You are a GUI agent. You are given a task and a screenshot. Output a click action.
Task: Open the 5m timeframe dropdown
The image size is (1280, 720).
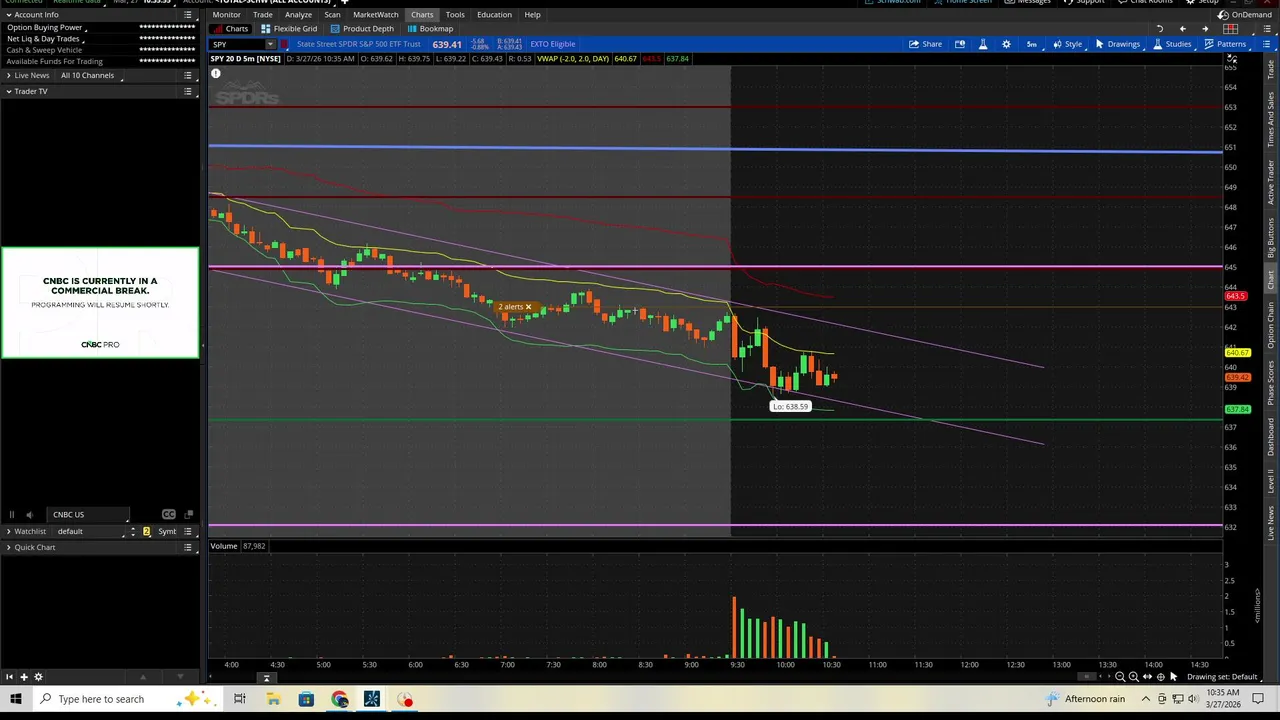coord(1031,44)
